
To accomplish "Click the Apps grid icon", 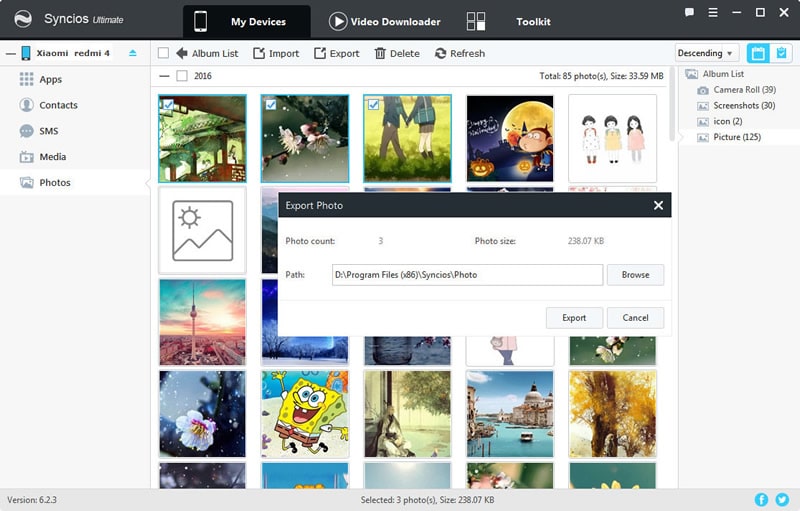I will (x=27, y=79).
